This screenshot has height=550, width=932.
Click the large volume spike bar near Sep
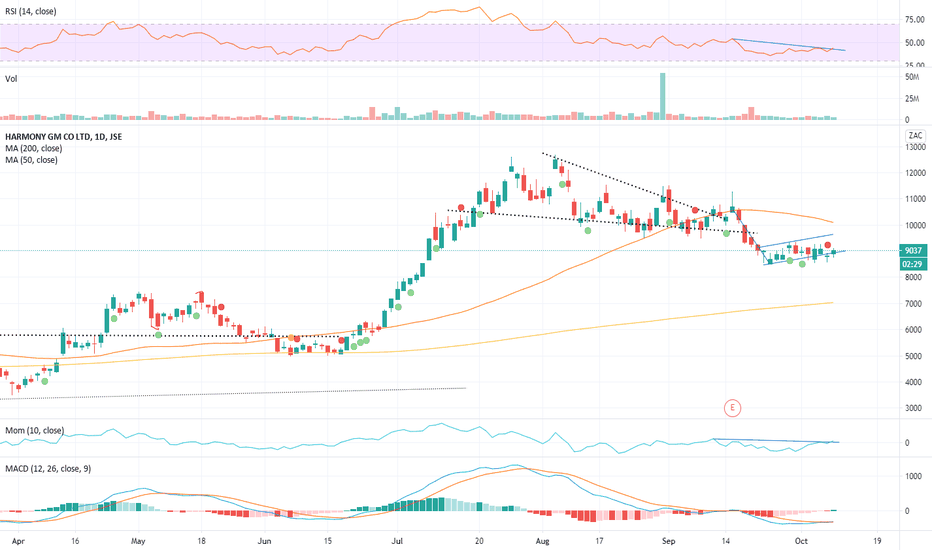663,96
